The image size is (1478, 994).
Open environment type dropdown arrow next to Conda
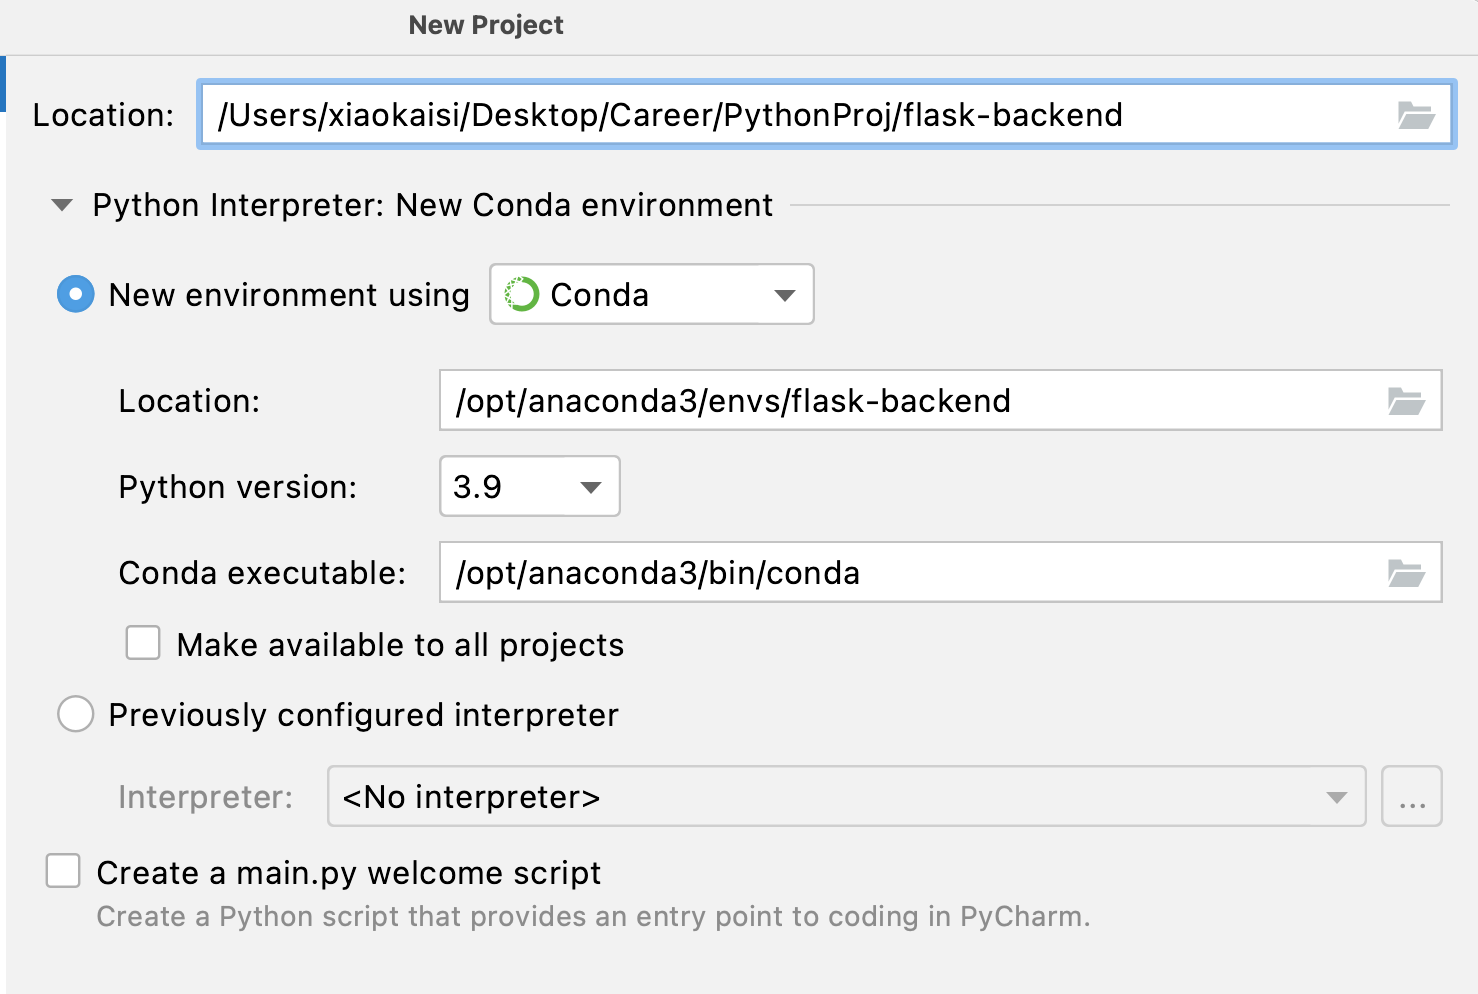point(785,295)
